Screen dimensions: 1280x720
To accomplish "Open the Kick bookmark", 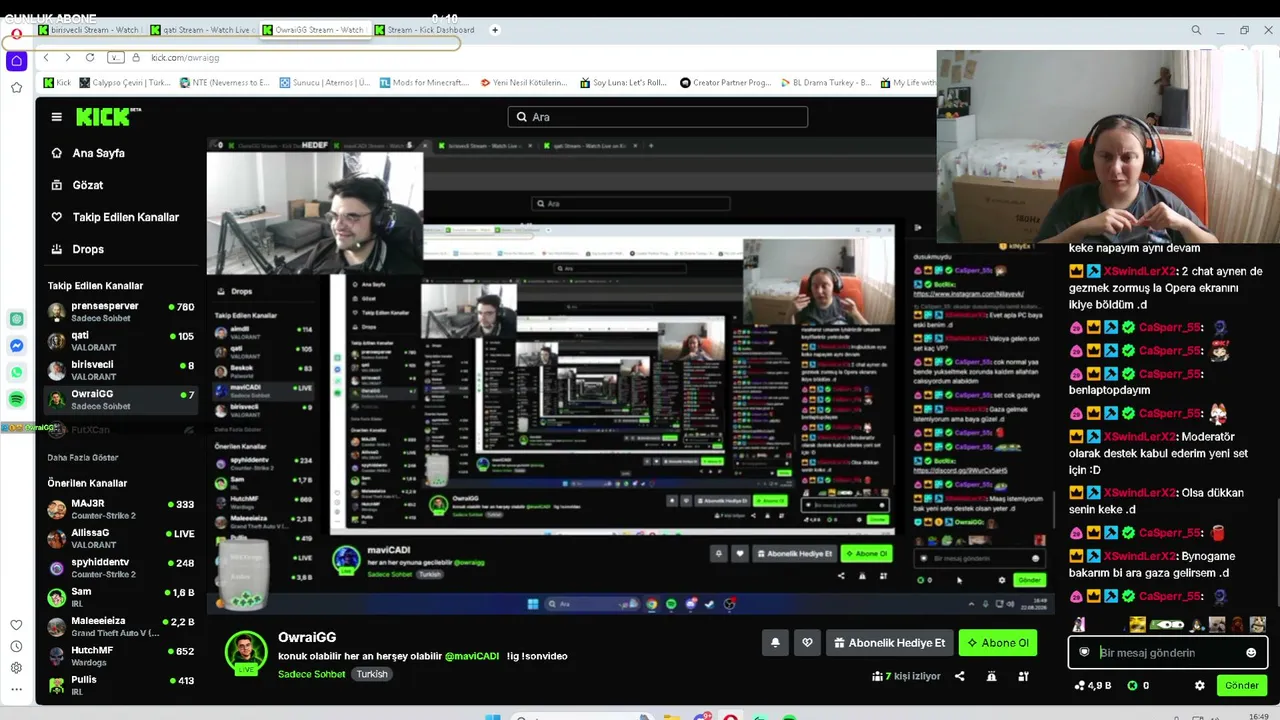I will point(57,83).
